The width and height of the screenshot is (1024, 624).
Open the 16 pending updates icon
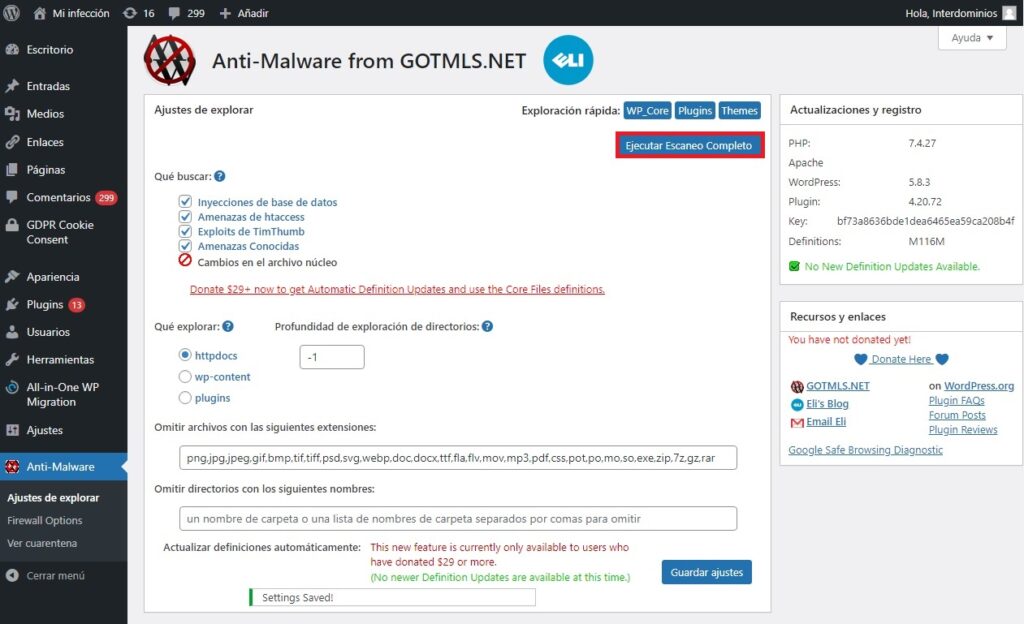(x=138, y=13)
